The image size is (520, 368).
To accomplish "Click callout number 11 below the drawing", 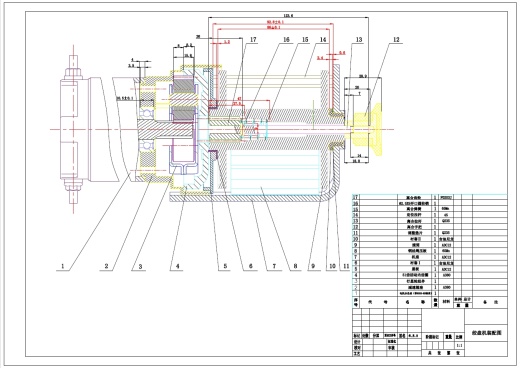I will [346, 266].
